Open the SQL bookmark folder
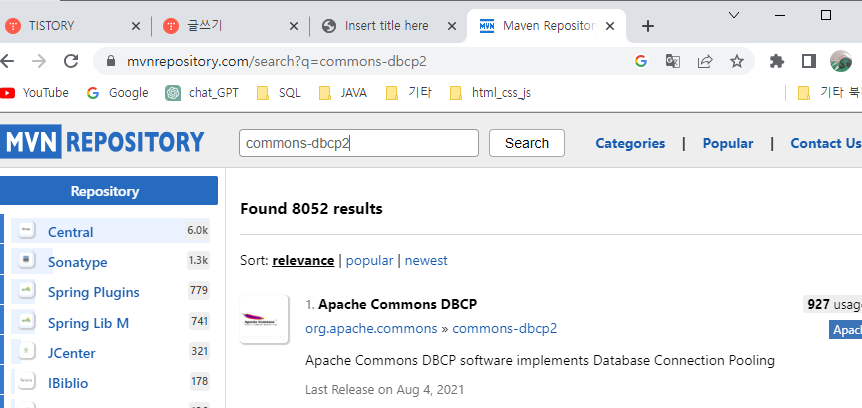This screenshot has height=408, width=862. tap(279, 93)
